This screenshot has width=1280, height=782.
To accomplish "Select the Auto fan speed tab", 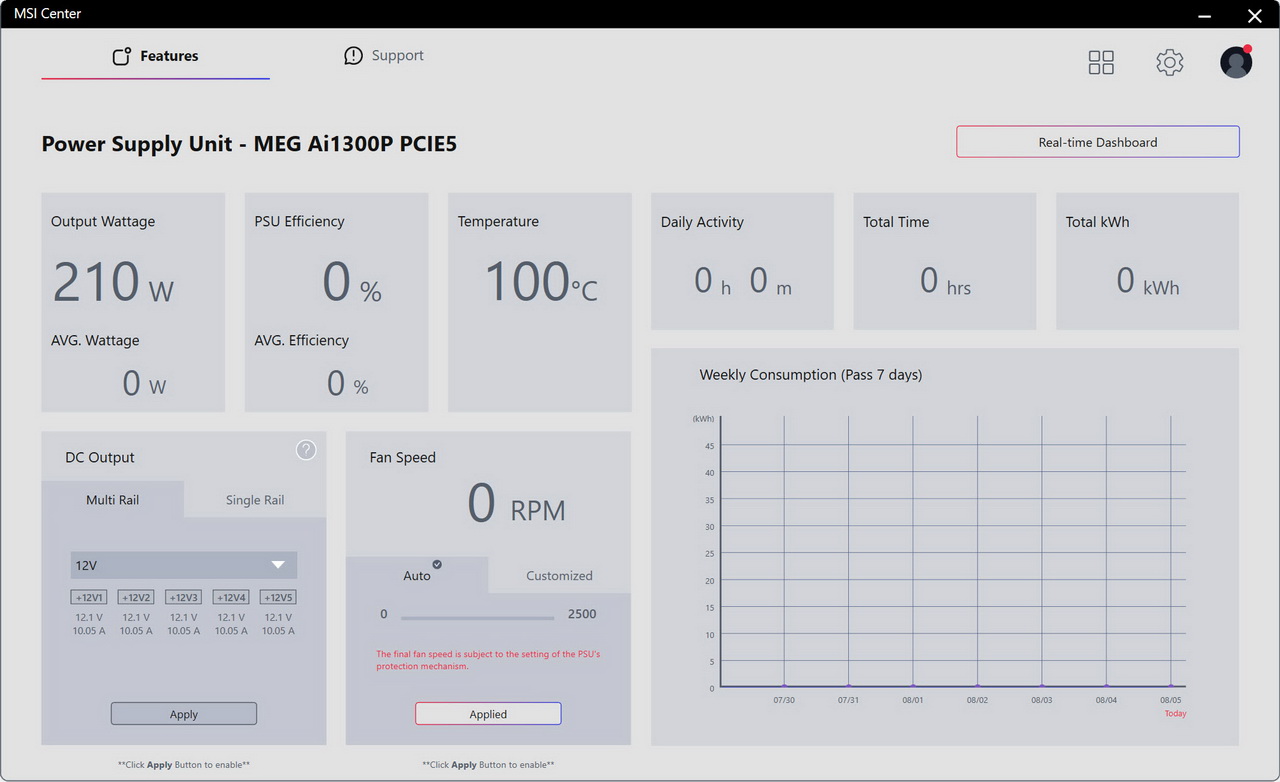I will (417, 575).
